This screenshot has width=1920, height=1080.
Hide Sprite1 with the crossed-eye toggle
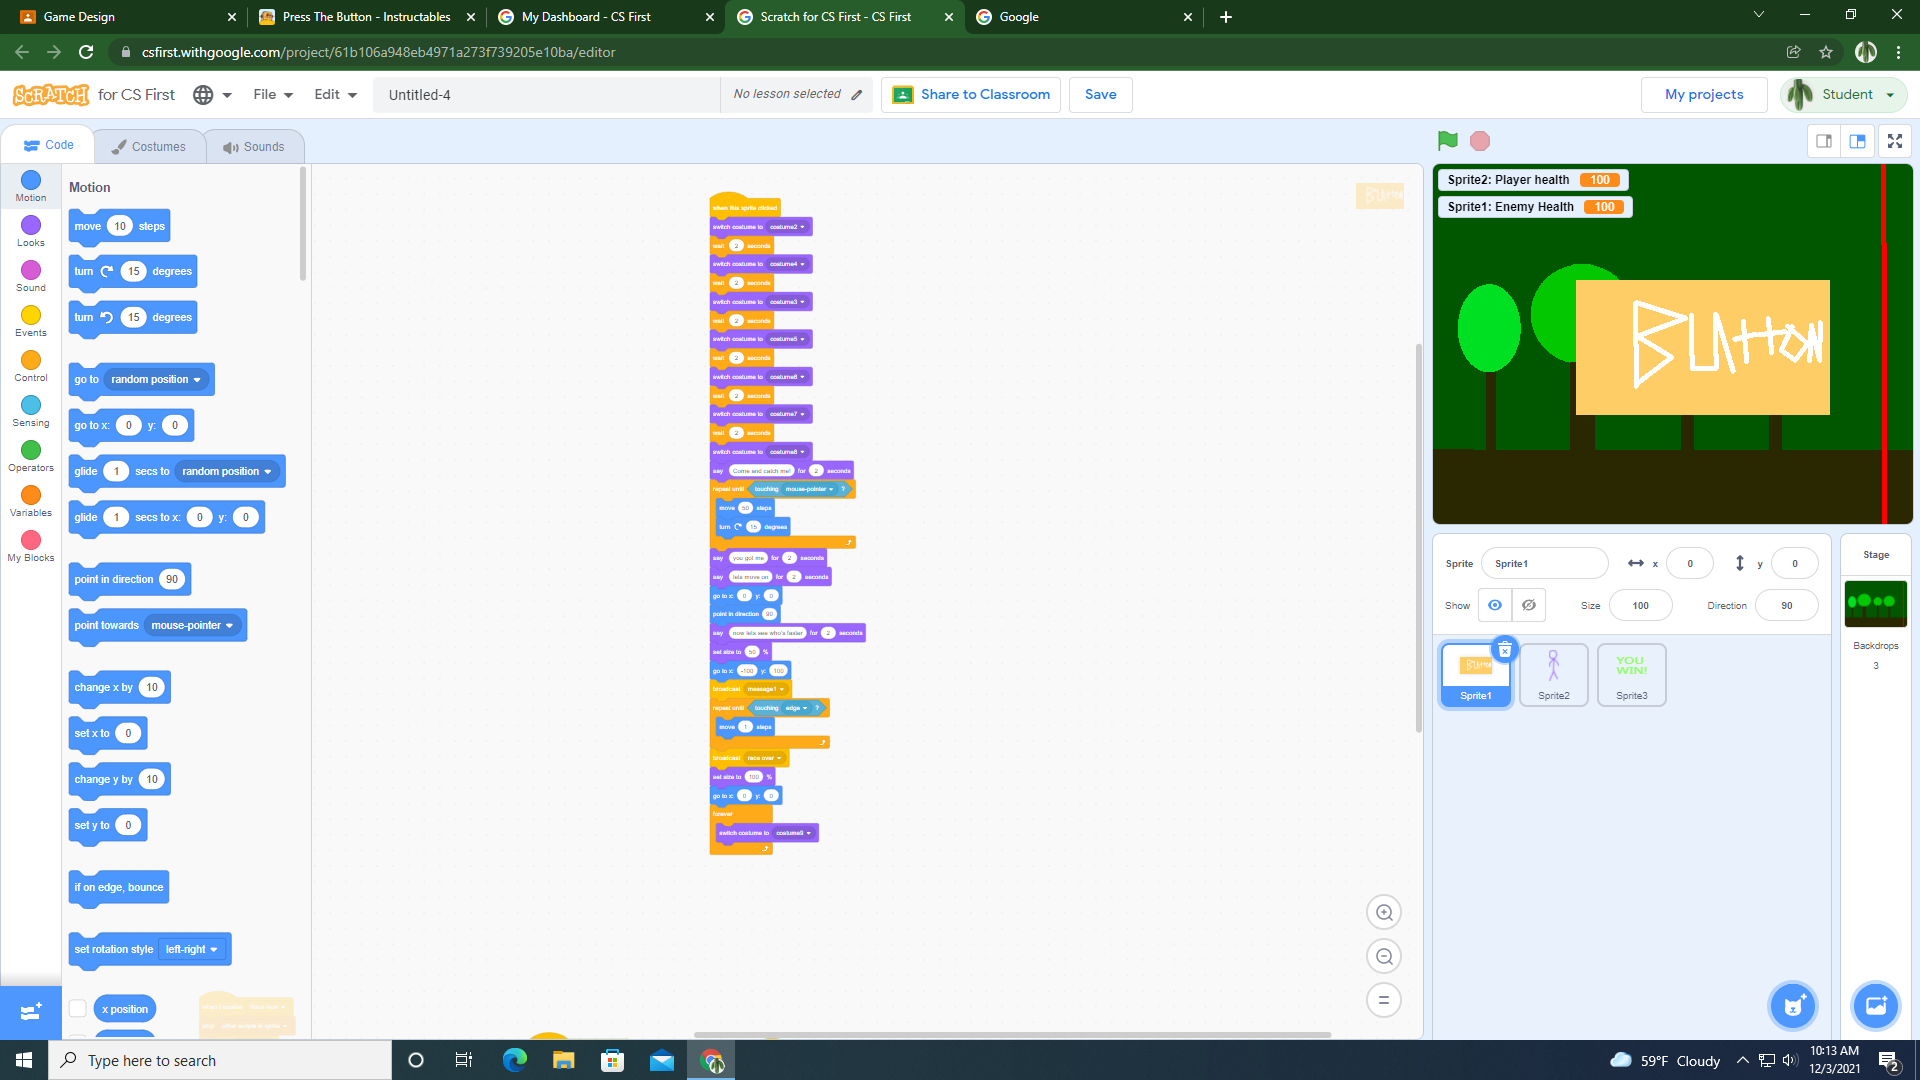pyautogui.click(x=1528, y=605)
